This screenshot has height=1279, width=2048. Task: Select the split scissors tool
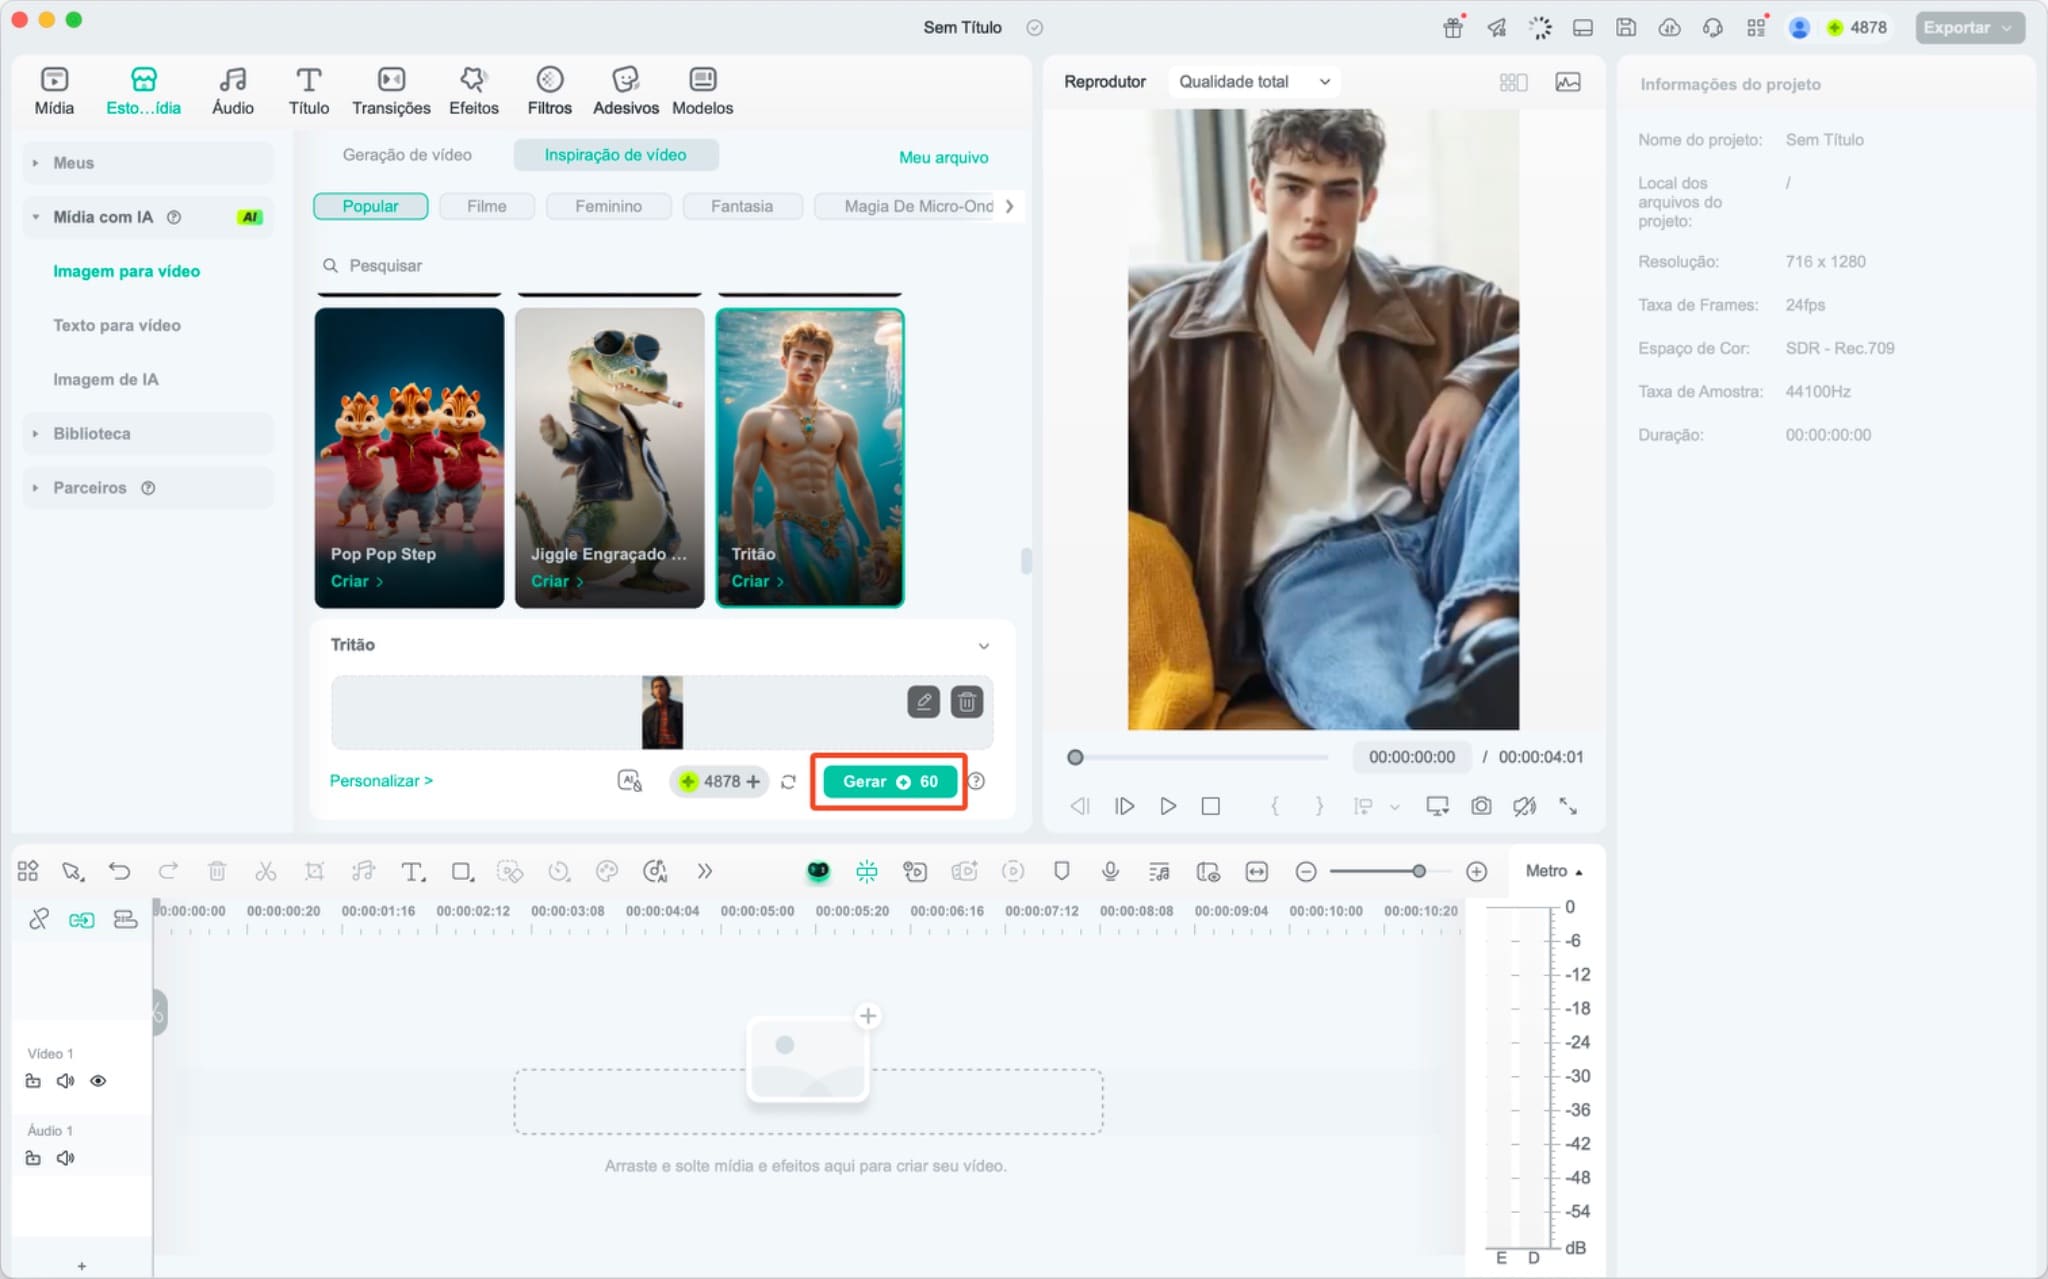265,871
